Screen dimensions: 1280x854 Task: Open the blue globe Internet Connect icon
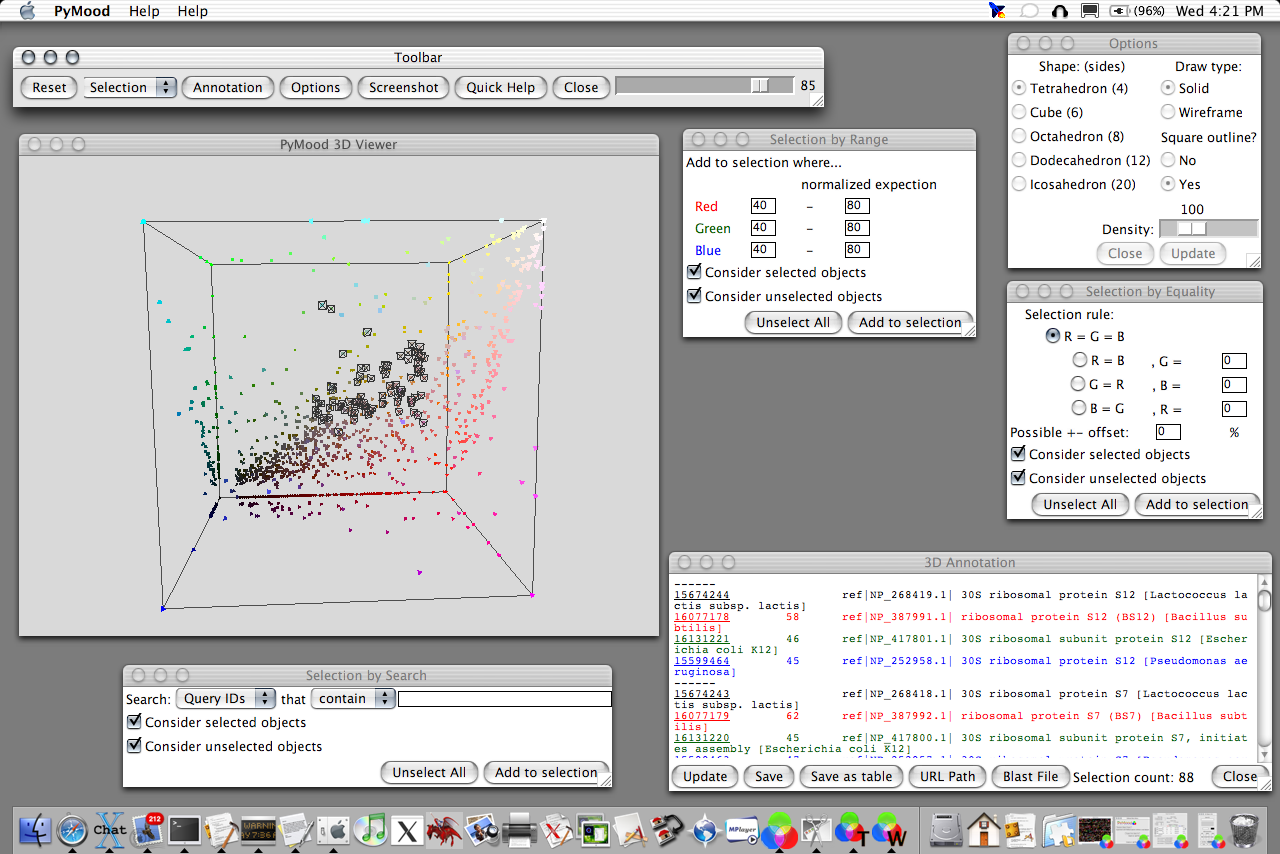click(705, 829)
